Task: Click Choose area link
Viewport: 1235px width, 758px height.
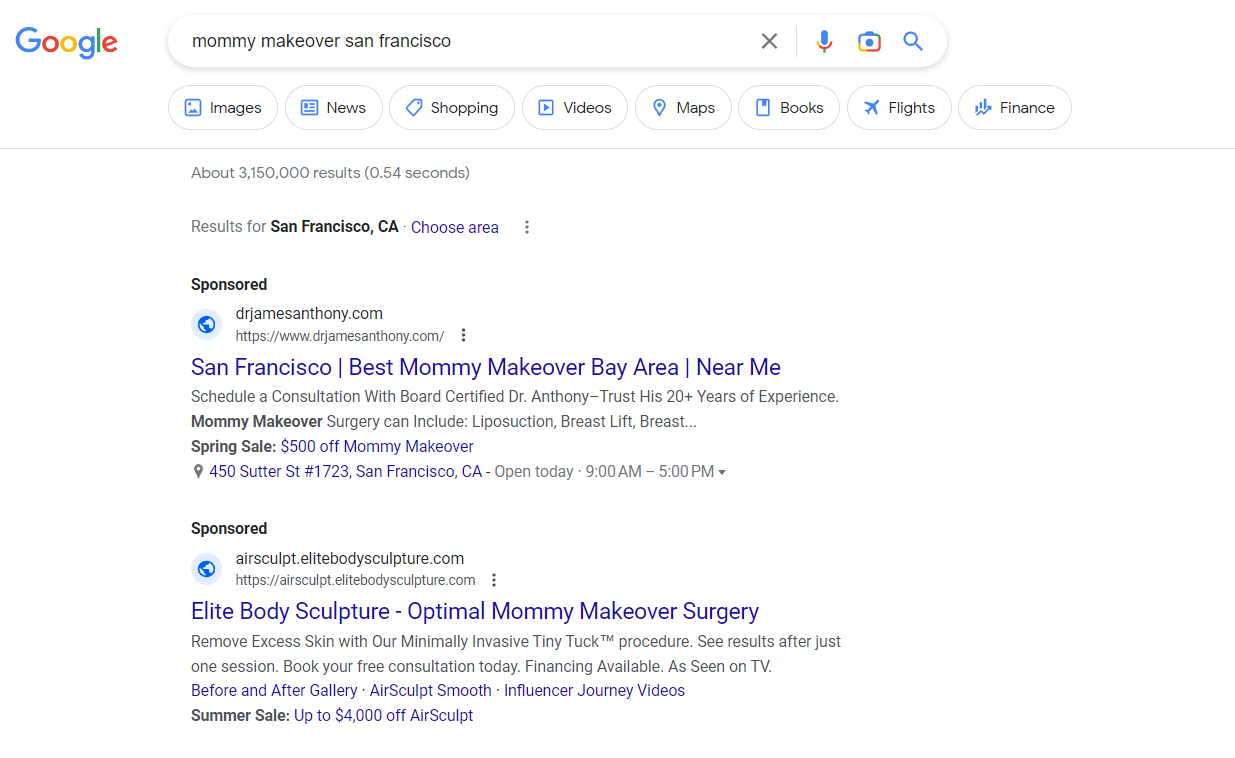Action: pyautogui.click(x=455, y=227)
